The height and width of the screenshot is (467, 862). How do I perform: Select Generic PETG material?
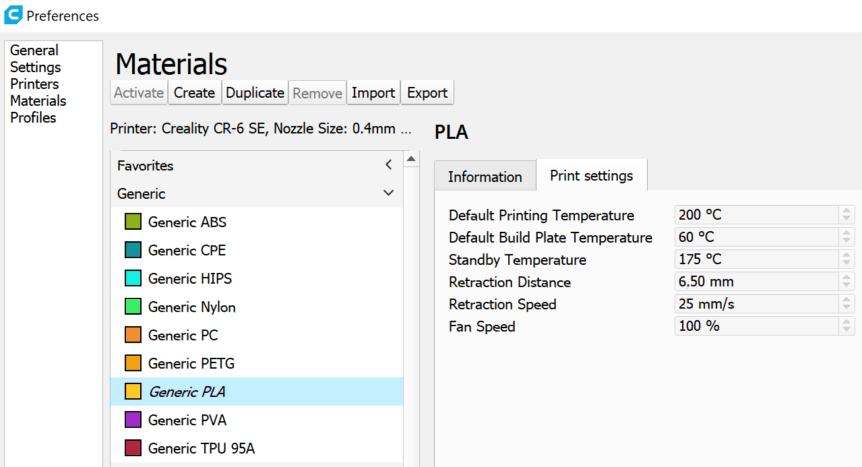(257, 364)
